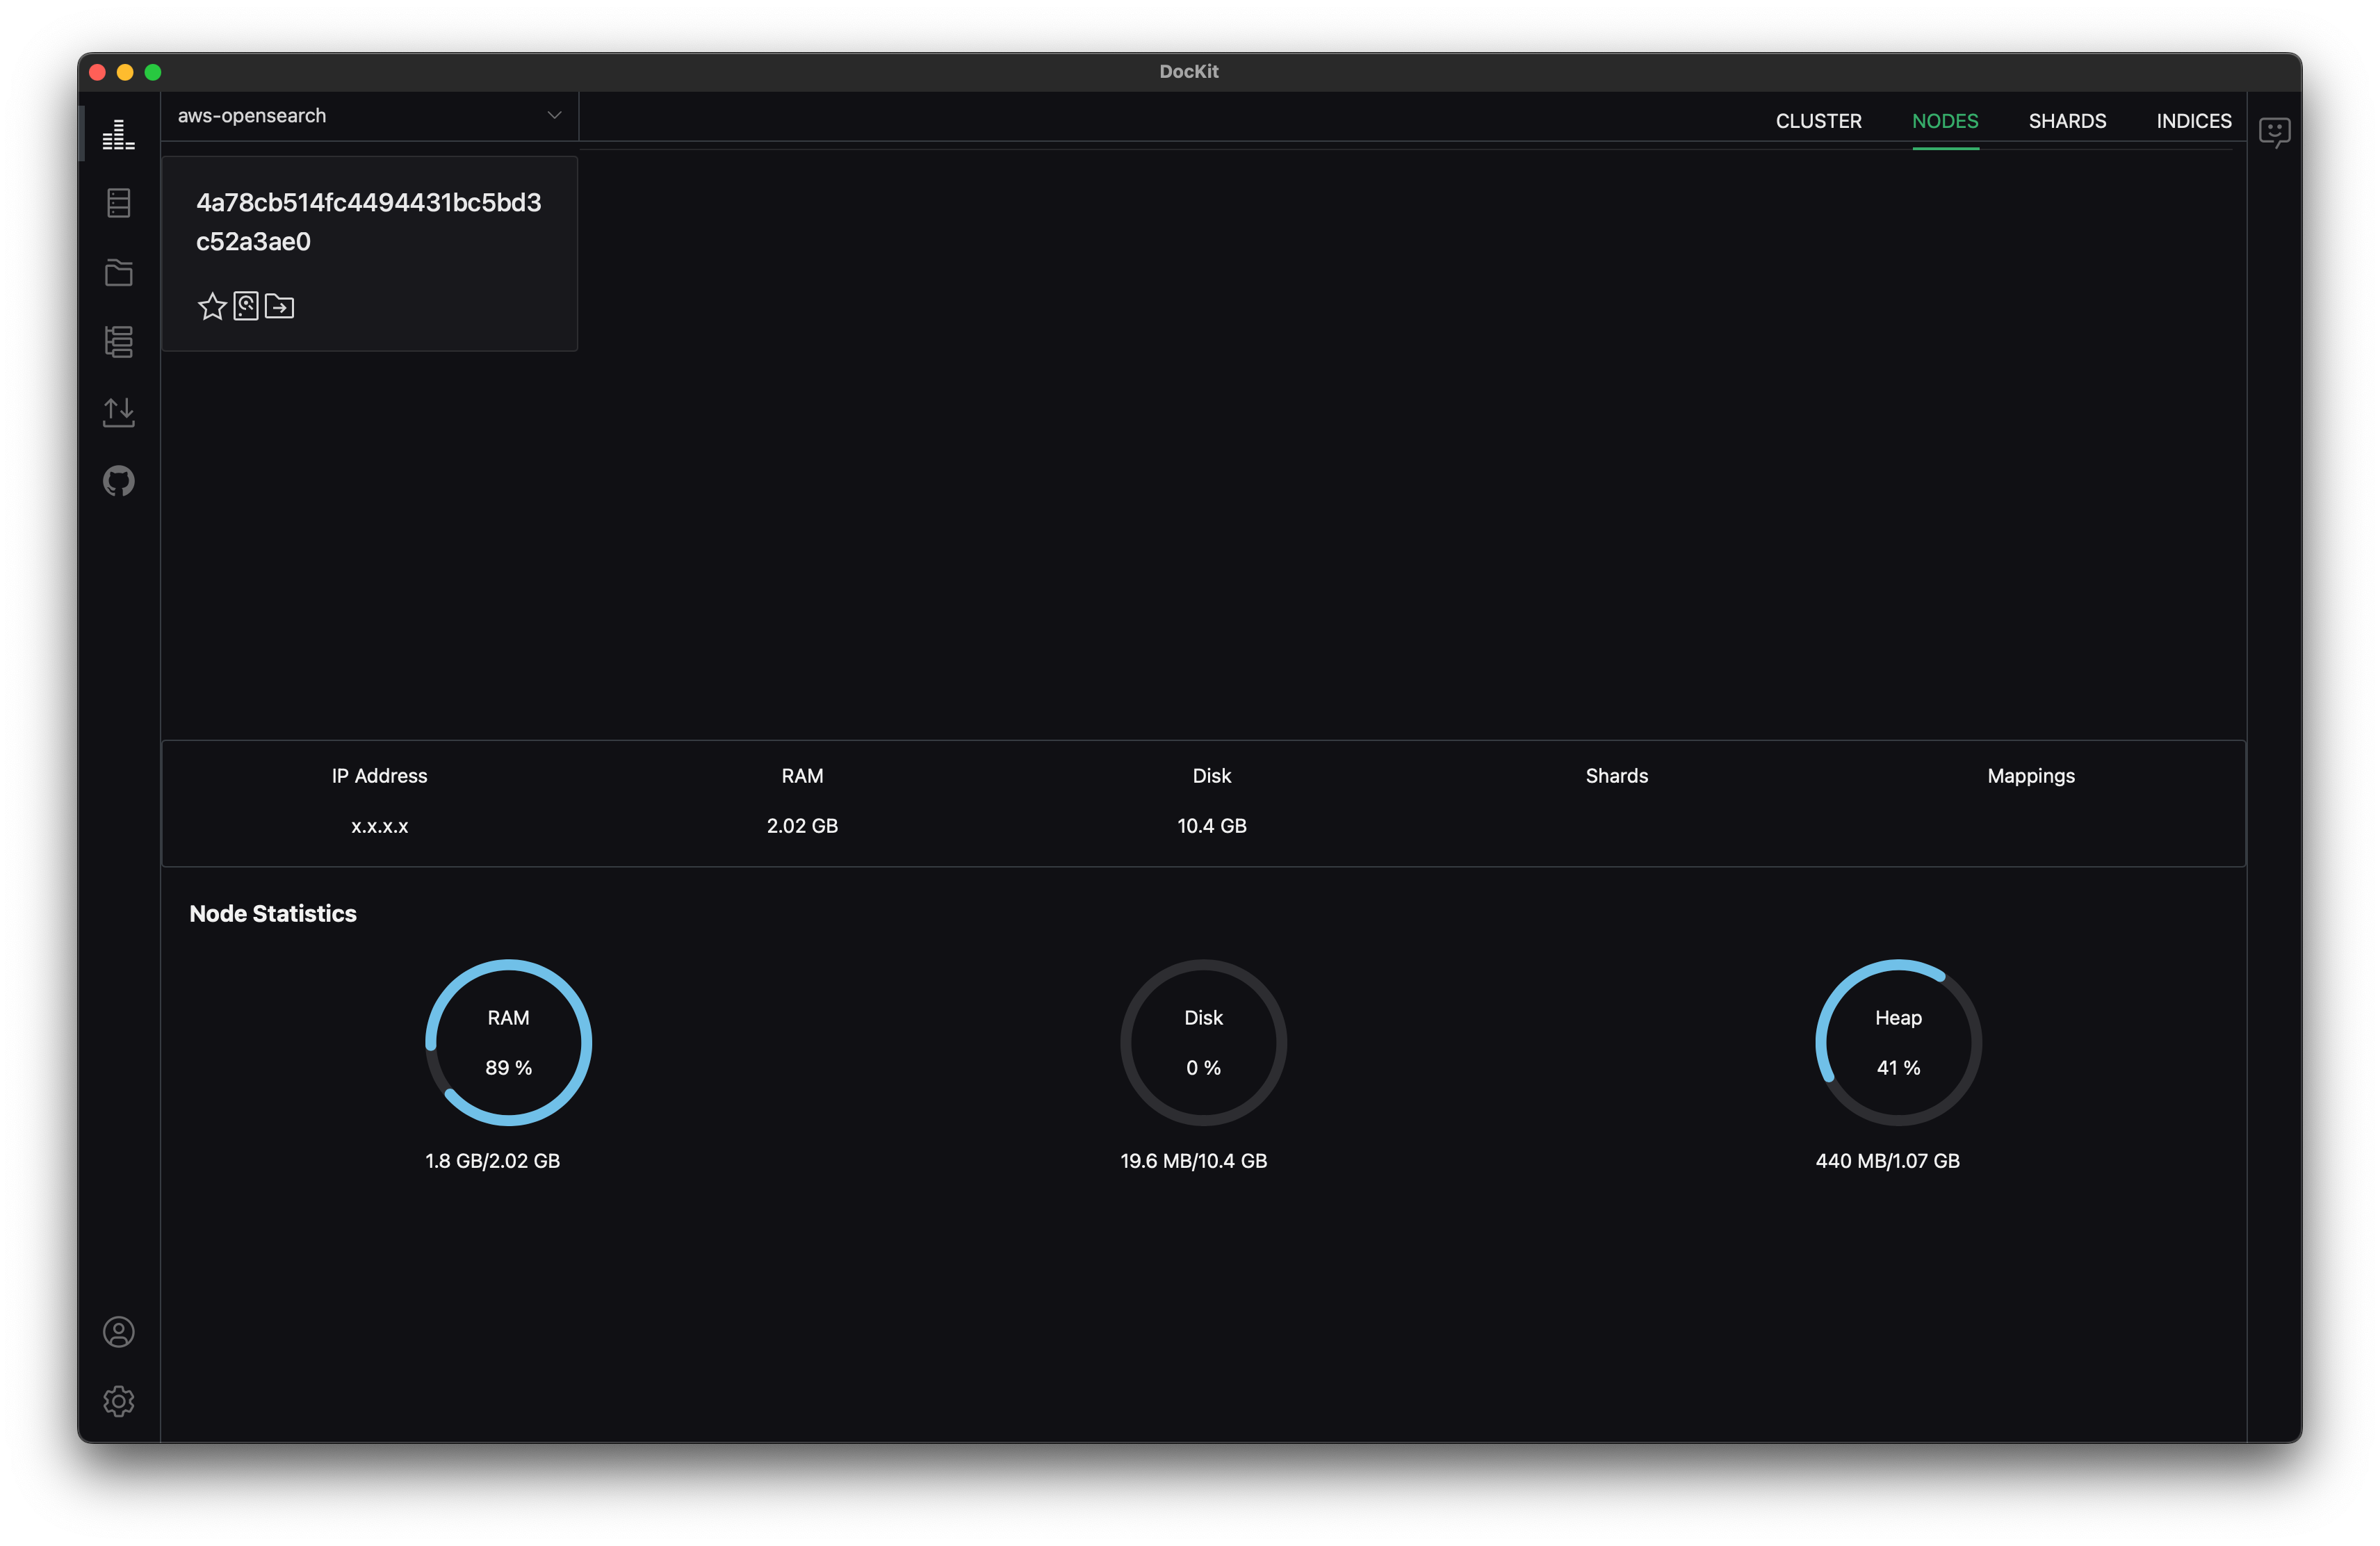Screen dimensions: 2380x1546
Task: Switch to the SHARDS tab
Action: click(2067, 121)
